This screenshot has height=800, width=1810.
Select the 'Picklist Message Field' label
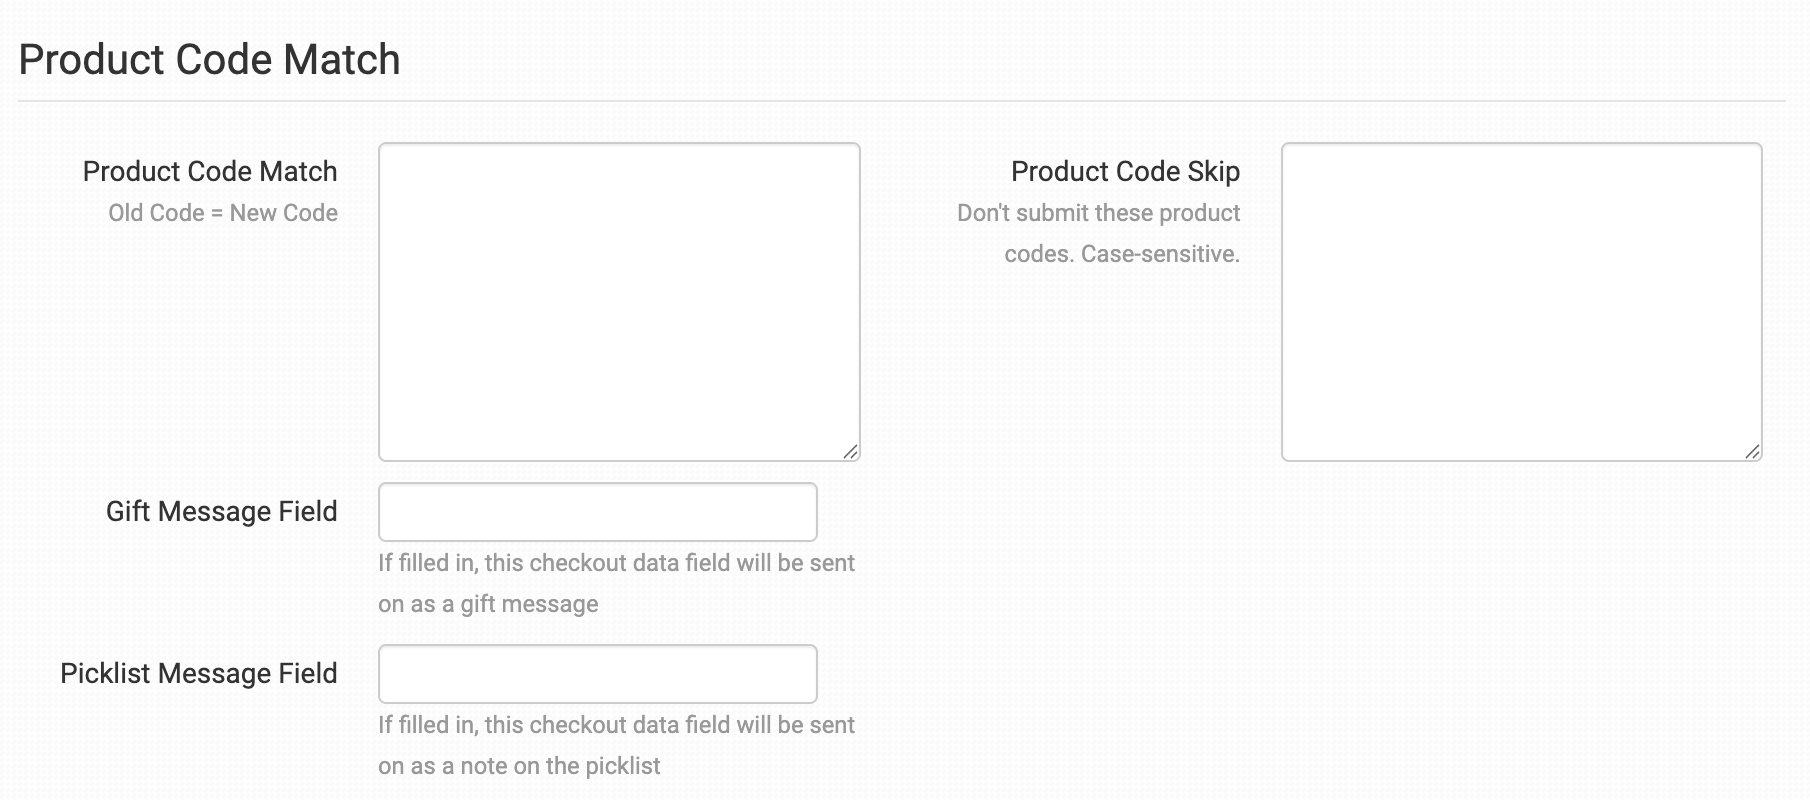198,674
